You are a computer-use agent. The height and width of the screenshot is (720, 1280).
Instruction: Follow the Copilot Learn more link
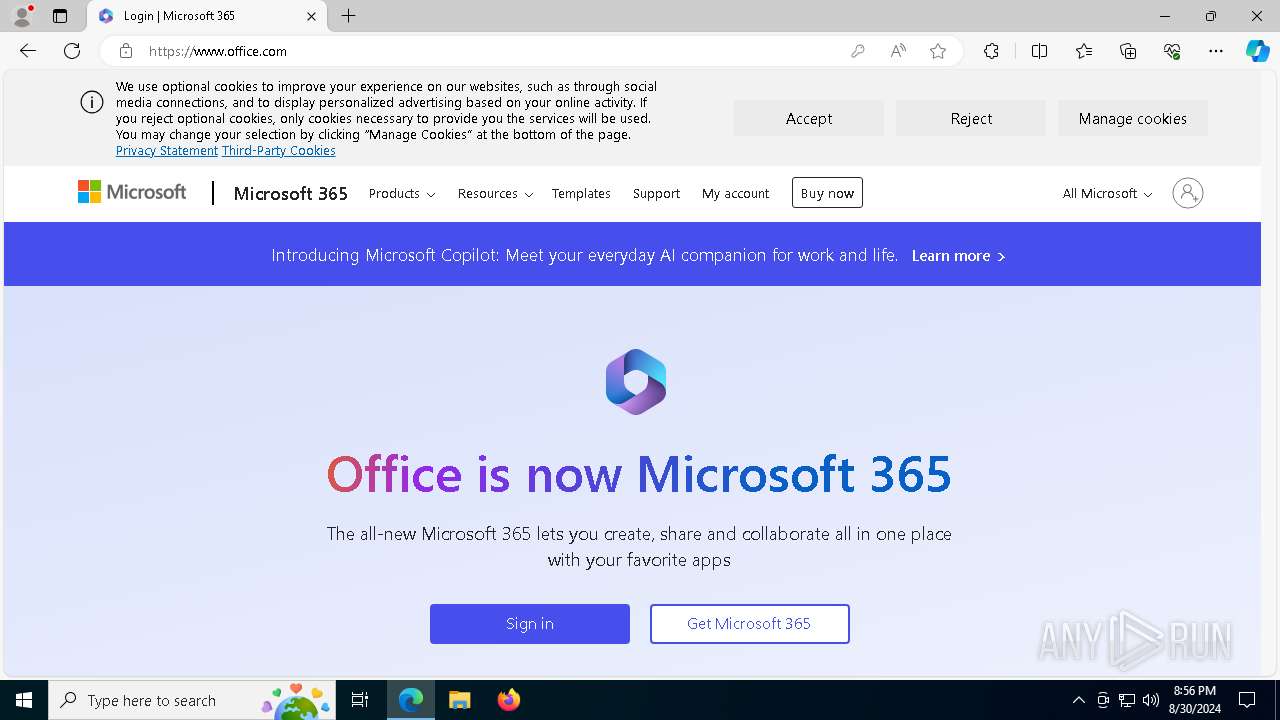pyautogui.click(x=958, y=256)
